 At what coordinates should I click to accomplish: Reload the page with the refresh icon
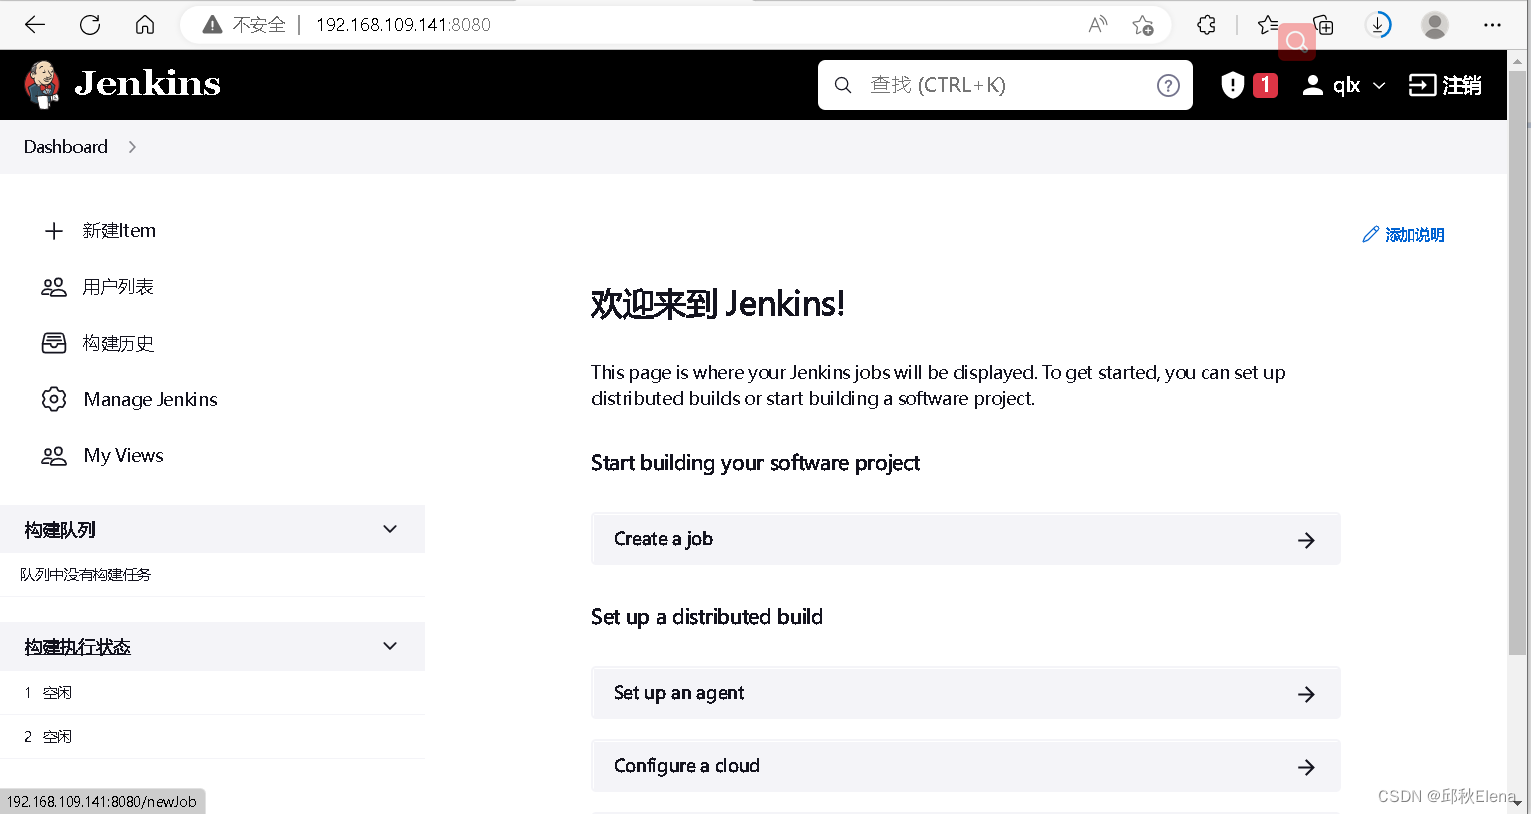pyautogui.click(x=90, y=25)
